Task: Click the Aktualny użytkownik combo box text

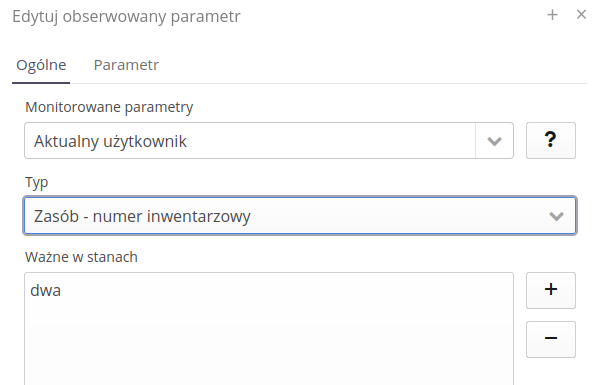Action: (110, 141)
